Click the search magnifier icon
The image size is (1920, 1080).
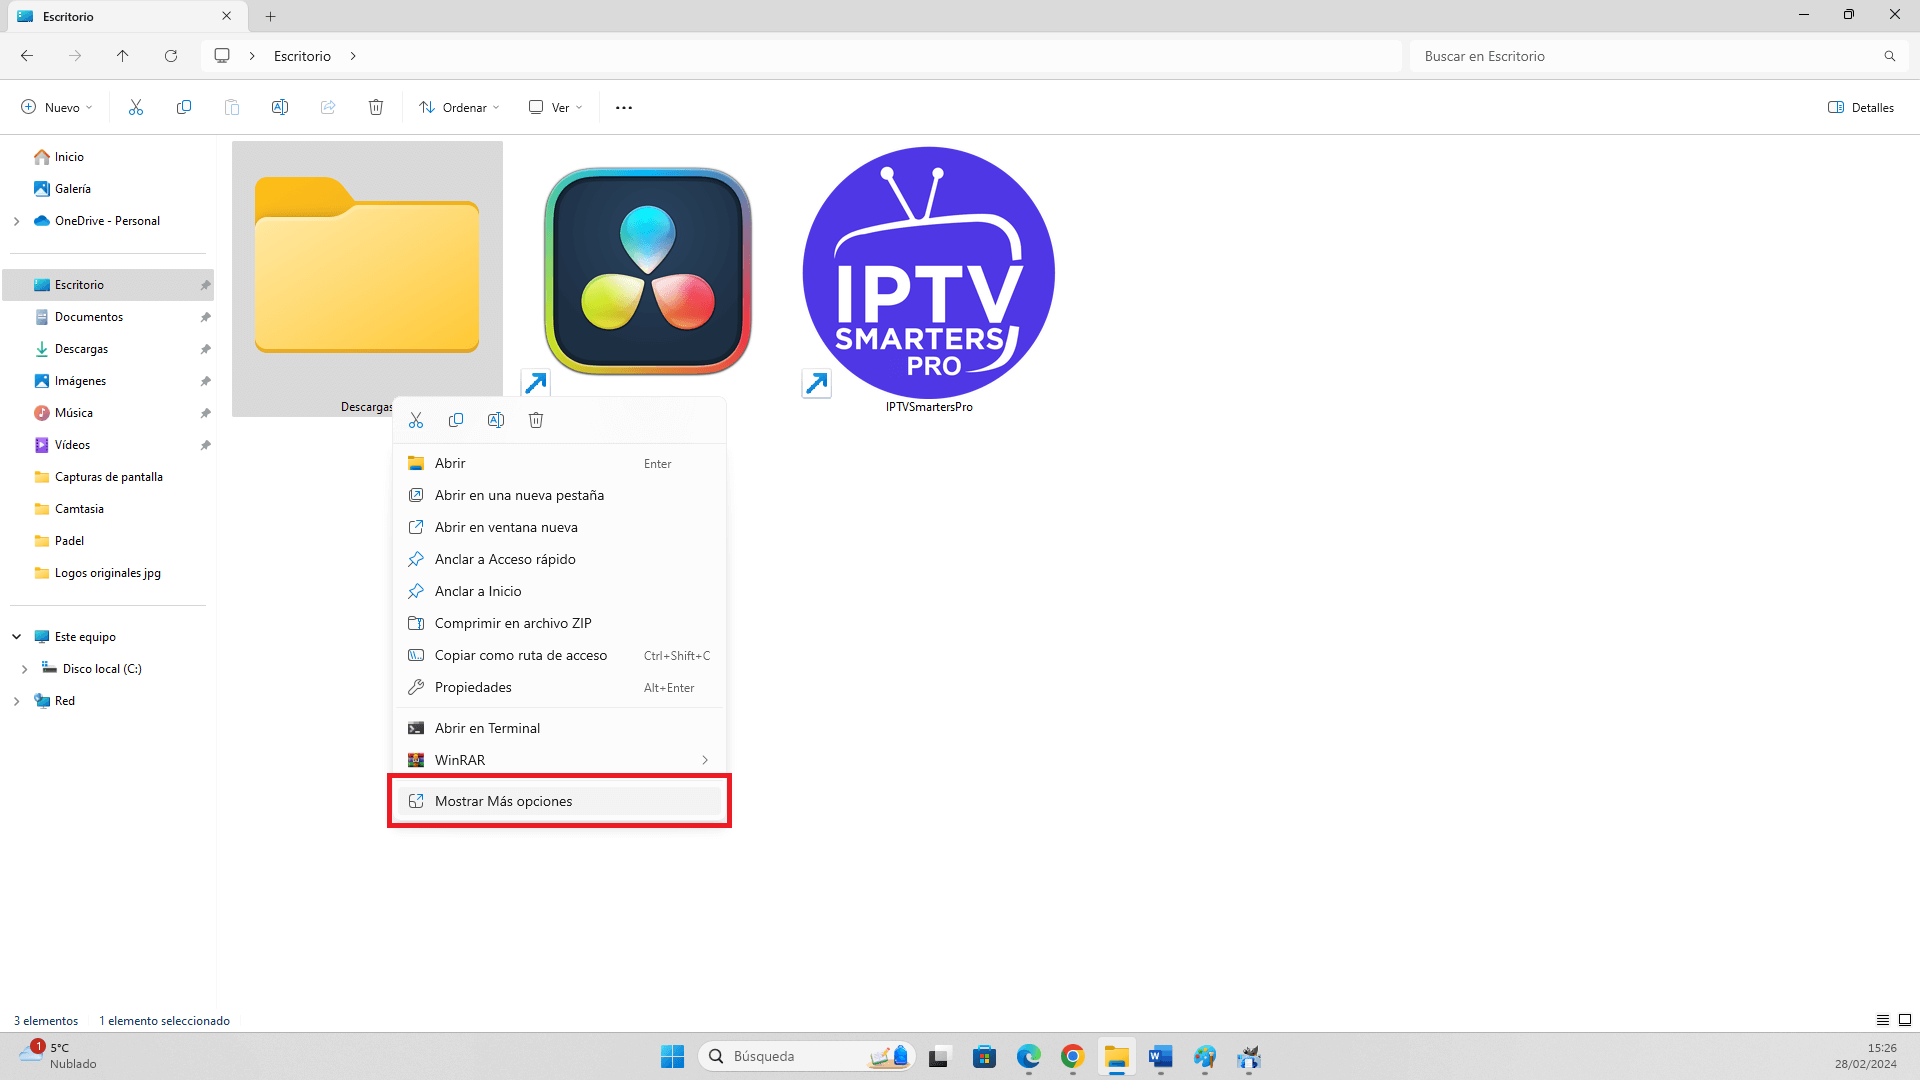coord(1890,56)
